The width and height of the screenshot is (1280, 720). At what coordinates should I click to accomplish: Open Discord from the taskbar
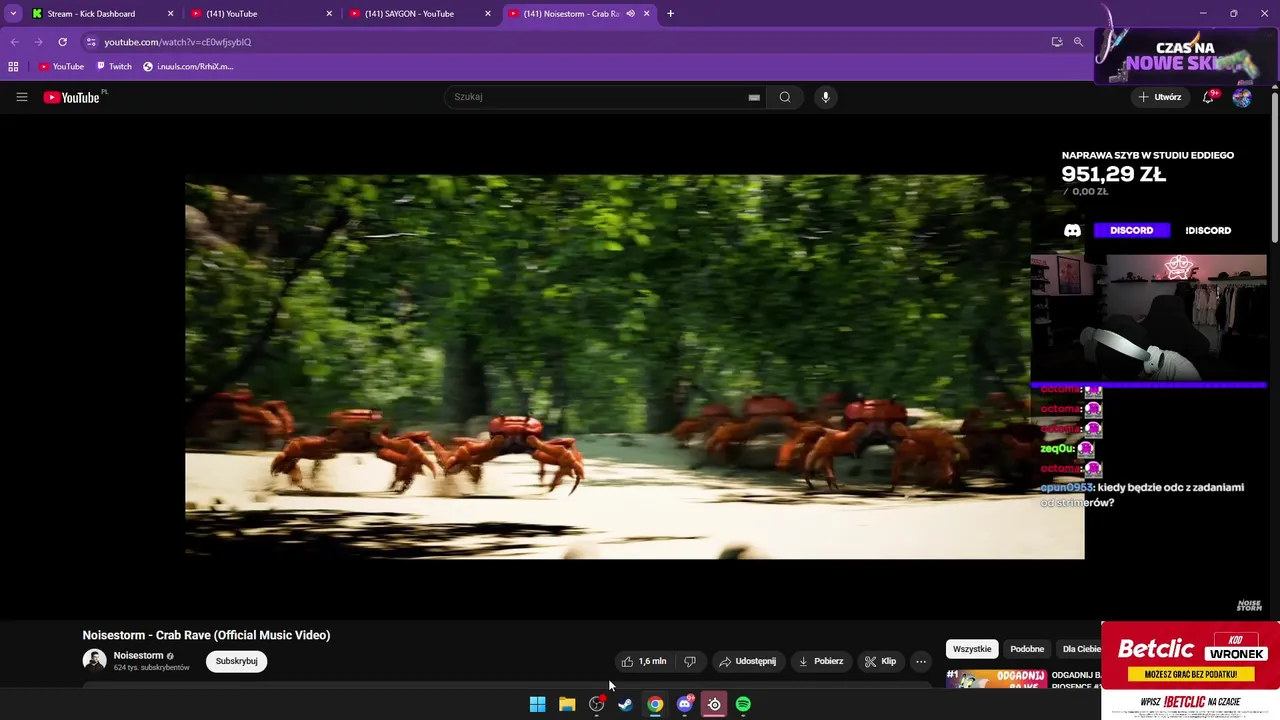[x=685, y=704]
